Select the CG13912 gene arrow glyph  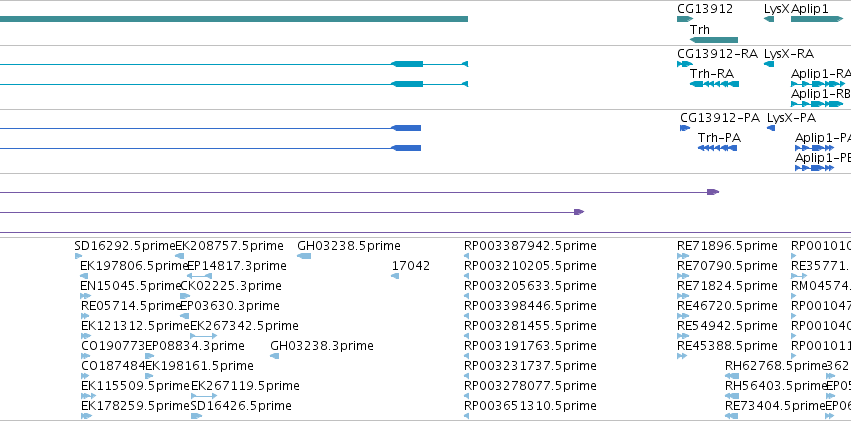pyautogui.click(x=685, y=19)
